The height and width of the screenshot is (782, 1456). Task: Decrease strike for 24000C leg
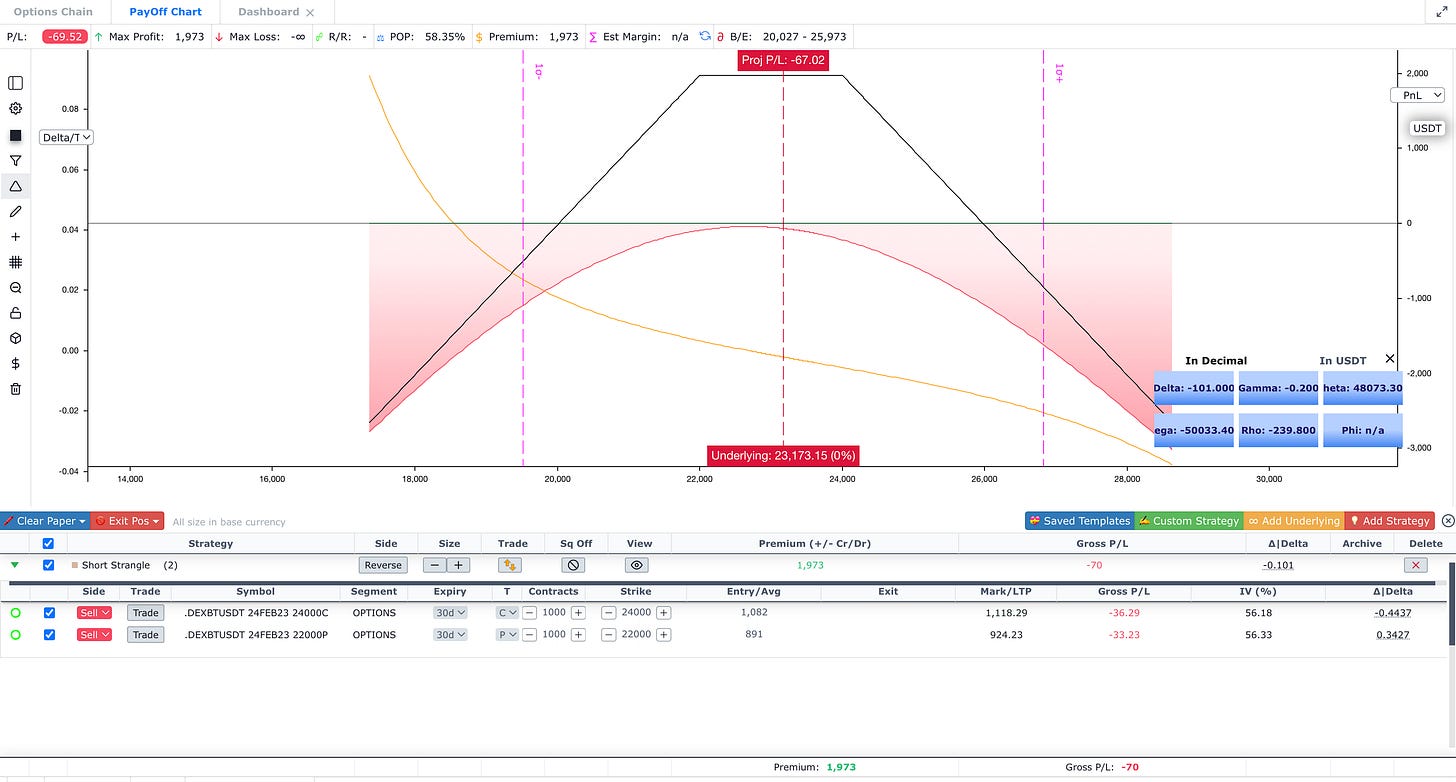[x=609, y=613]
